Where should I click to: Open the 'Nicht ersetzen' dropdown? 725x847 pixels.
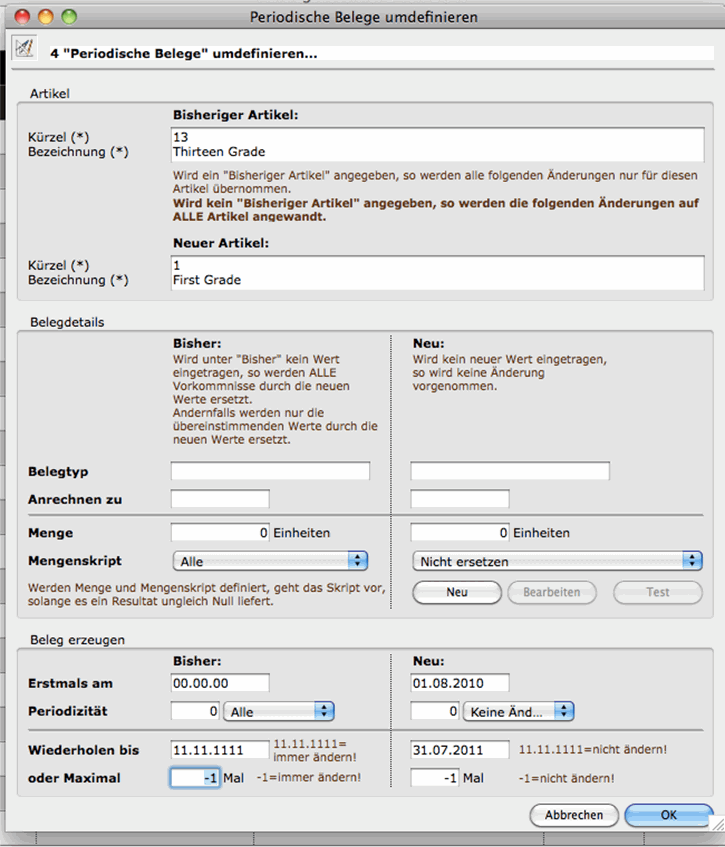point(557,561)
